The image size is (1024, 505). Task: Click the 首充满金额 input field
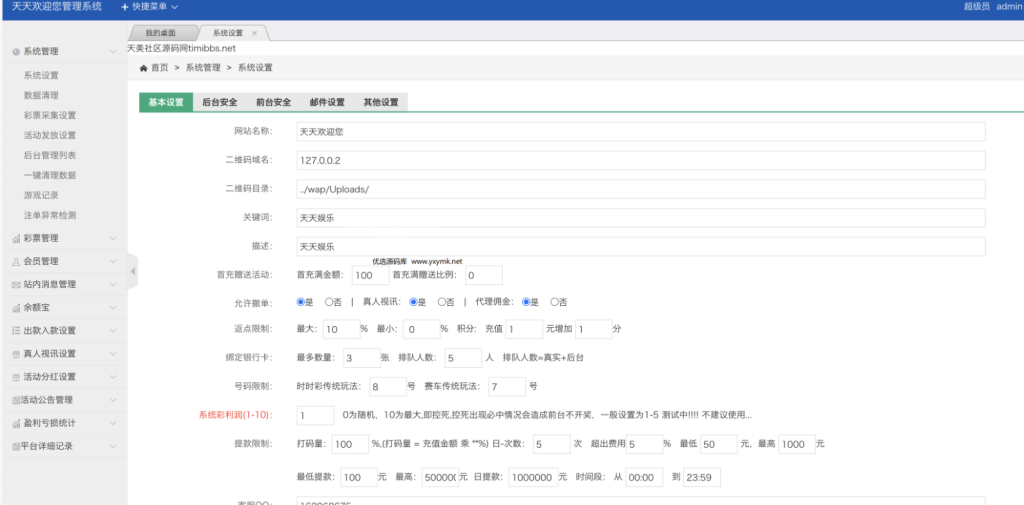[370, 276]
